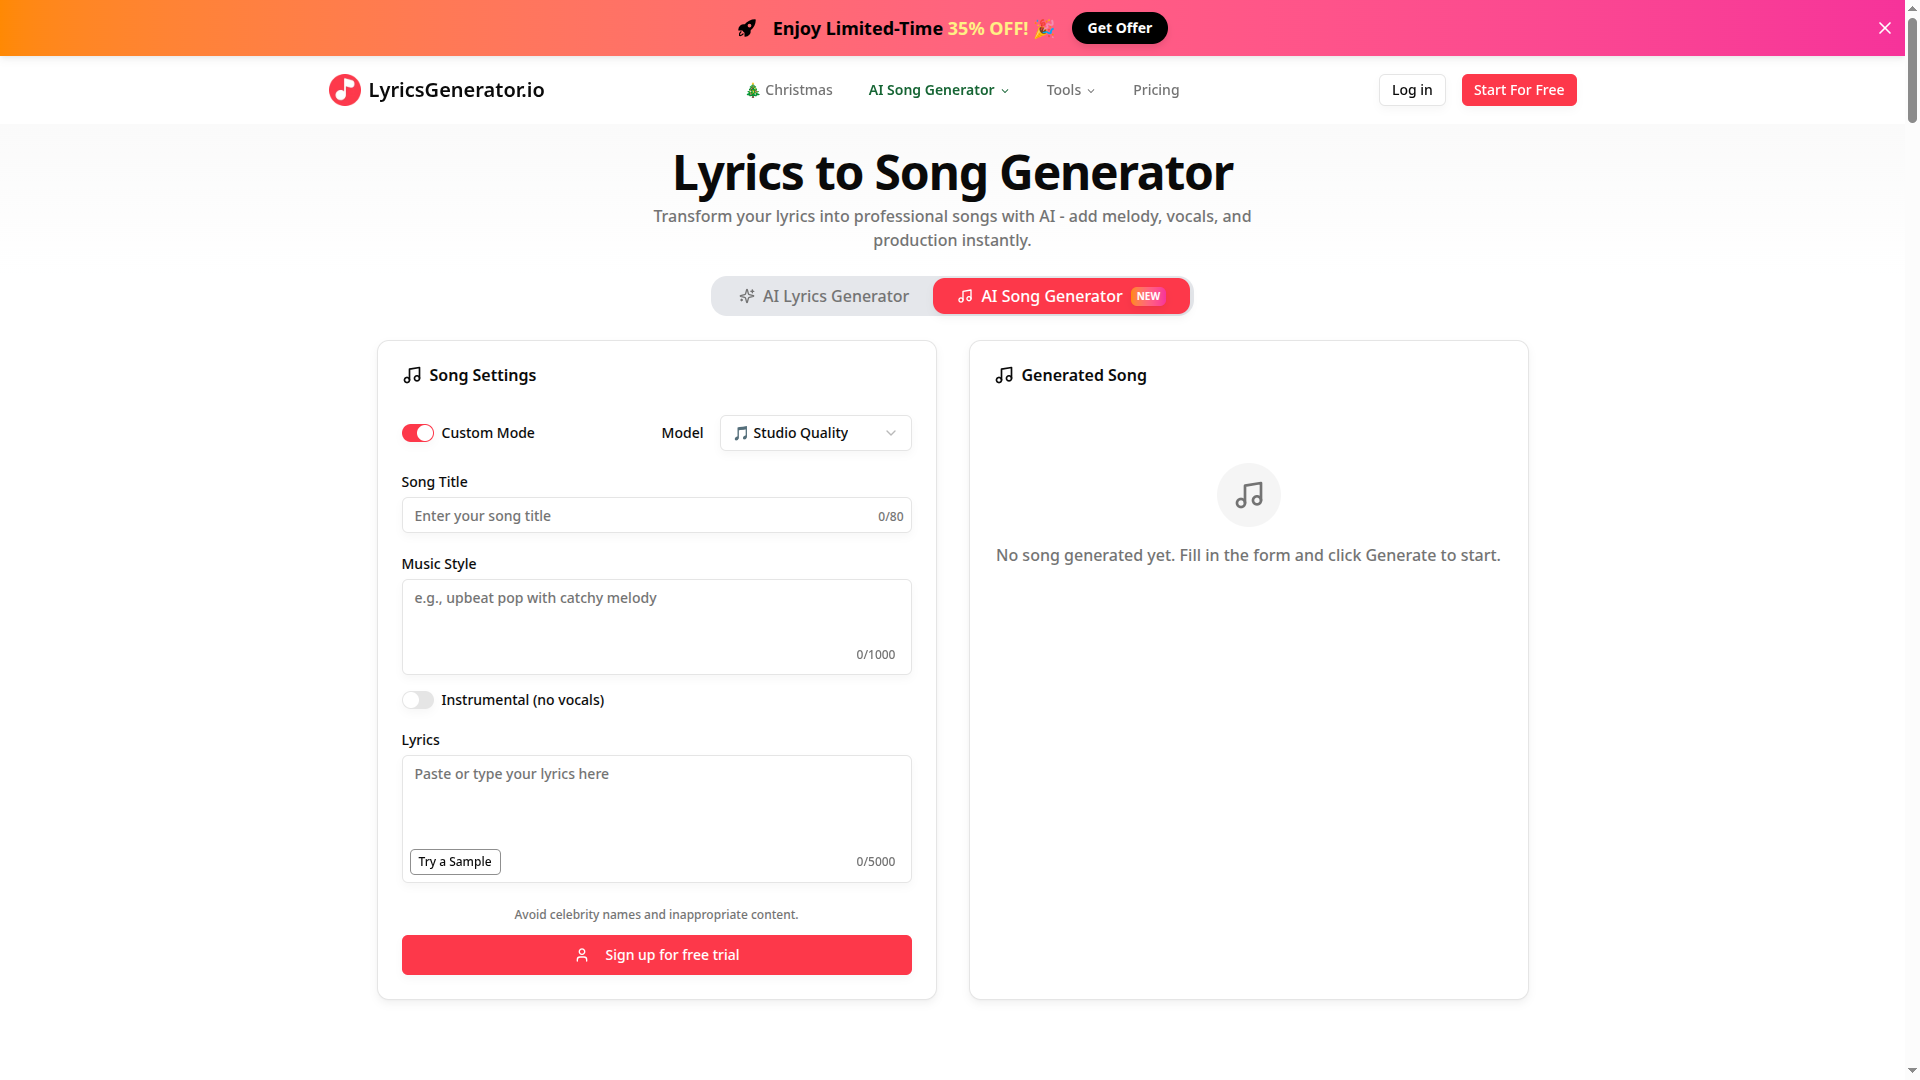Click the user icon inside the signup button

click(x=583, y=955)
